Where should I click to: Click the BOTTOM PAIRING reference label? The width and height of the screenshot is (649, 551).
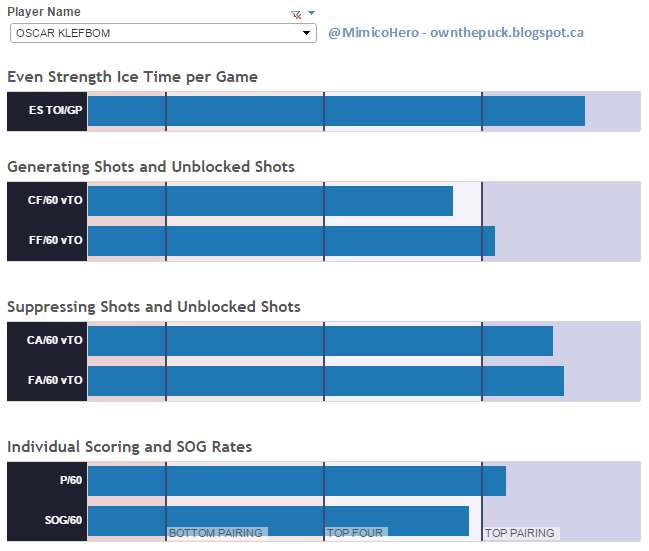coord(216,534)
